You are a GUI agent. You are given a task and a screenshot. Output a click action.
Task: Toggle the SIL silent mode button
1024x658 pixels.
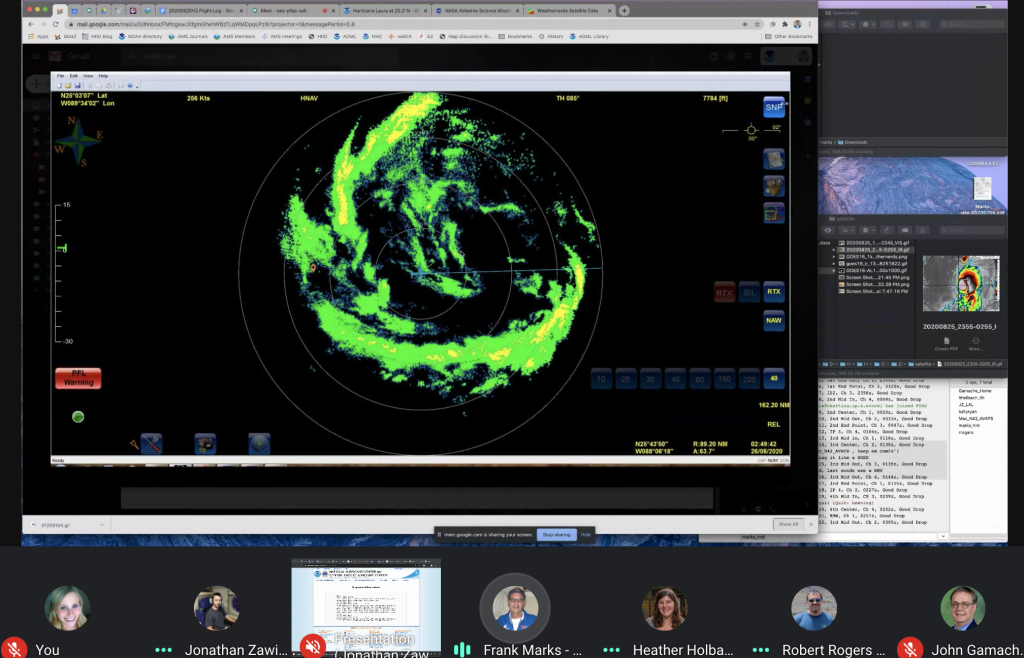(749, 292)
